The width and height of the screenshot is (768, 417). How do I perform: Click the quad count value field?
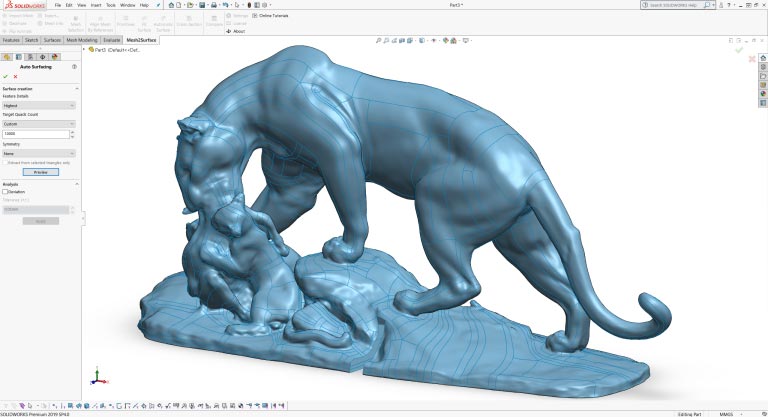point(34,134)
